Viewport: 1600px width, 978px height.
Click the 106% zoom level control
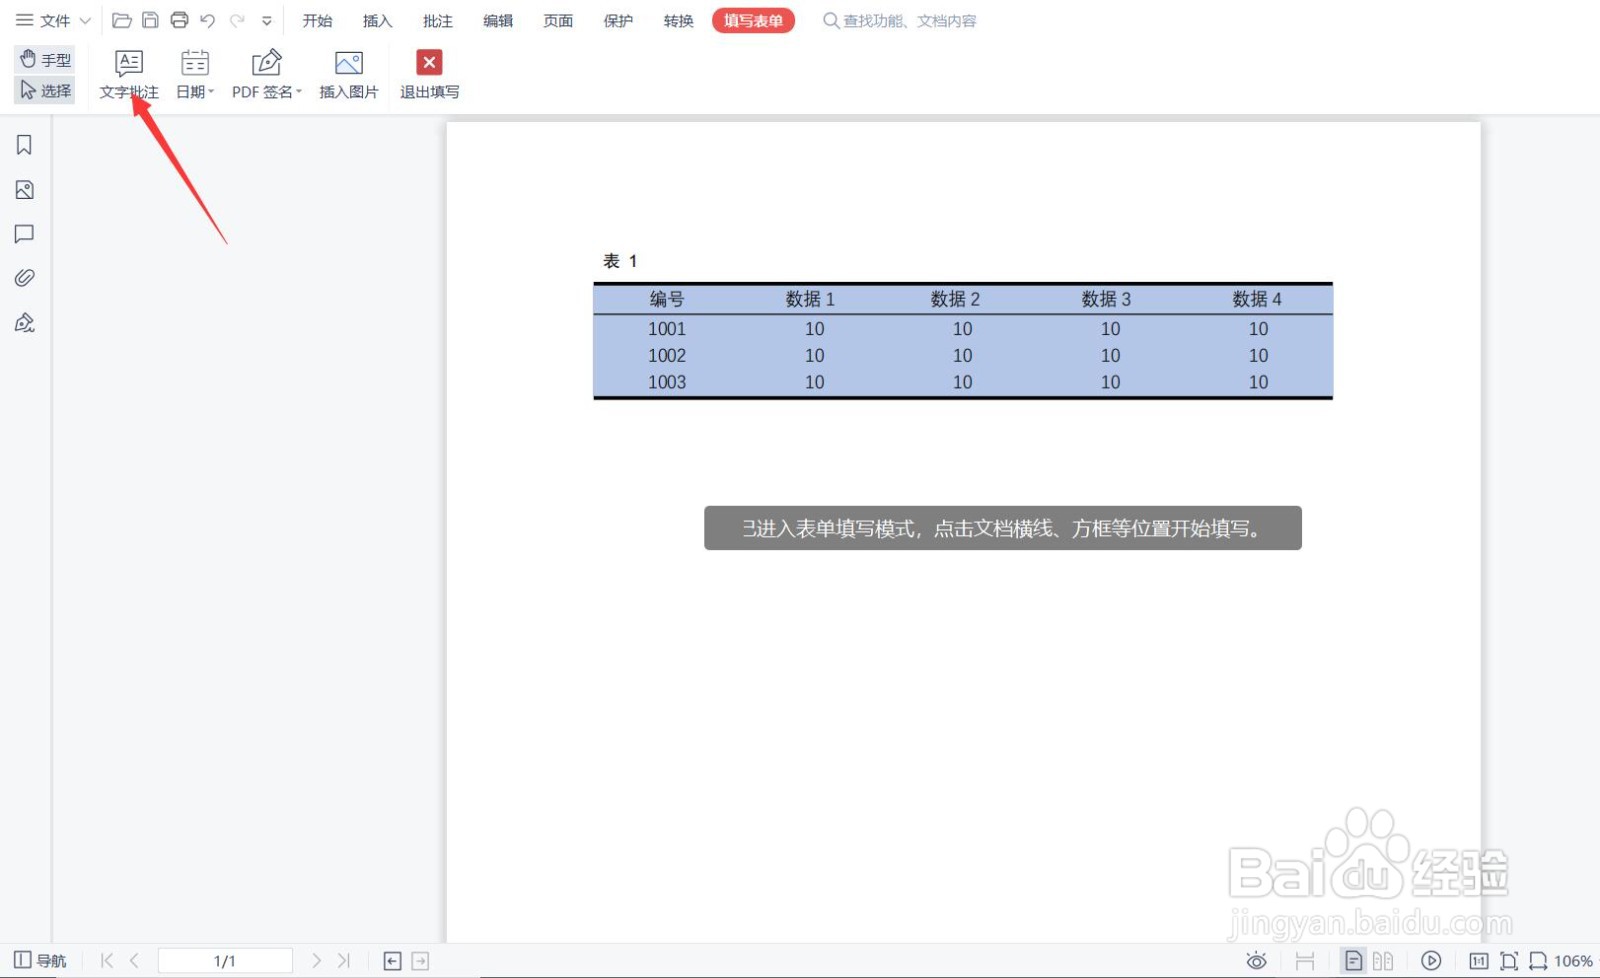[x=1576, y=959]
